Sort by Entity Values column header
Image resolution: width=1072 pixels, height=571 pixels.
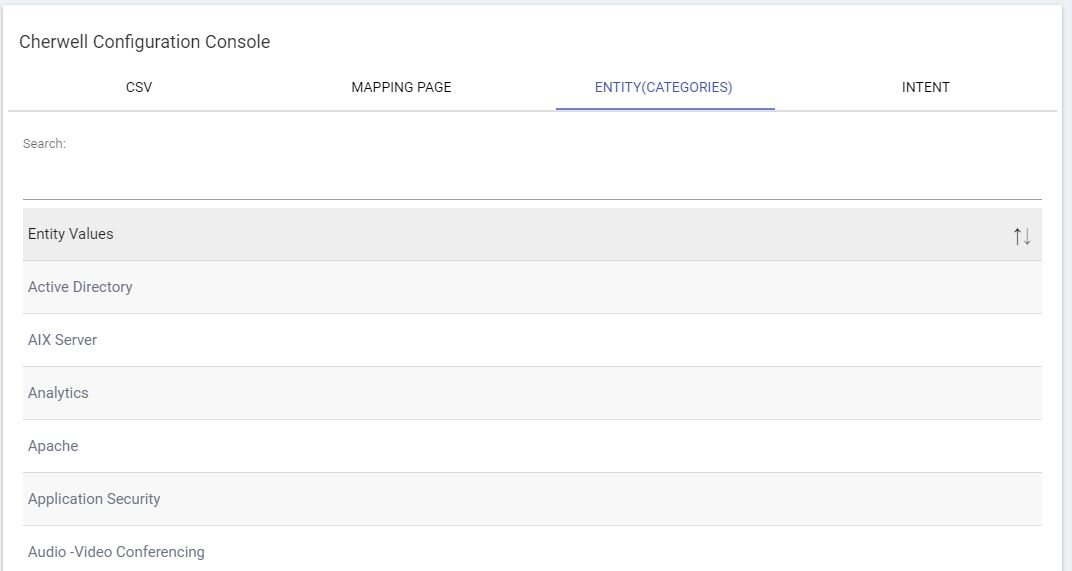click(71, 234)
